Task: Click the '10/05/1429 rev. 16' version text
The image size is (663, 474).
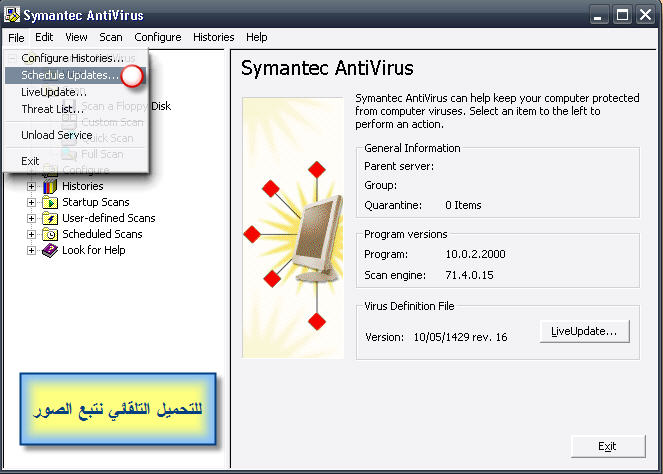Action: pos(460,337)
